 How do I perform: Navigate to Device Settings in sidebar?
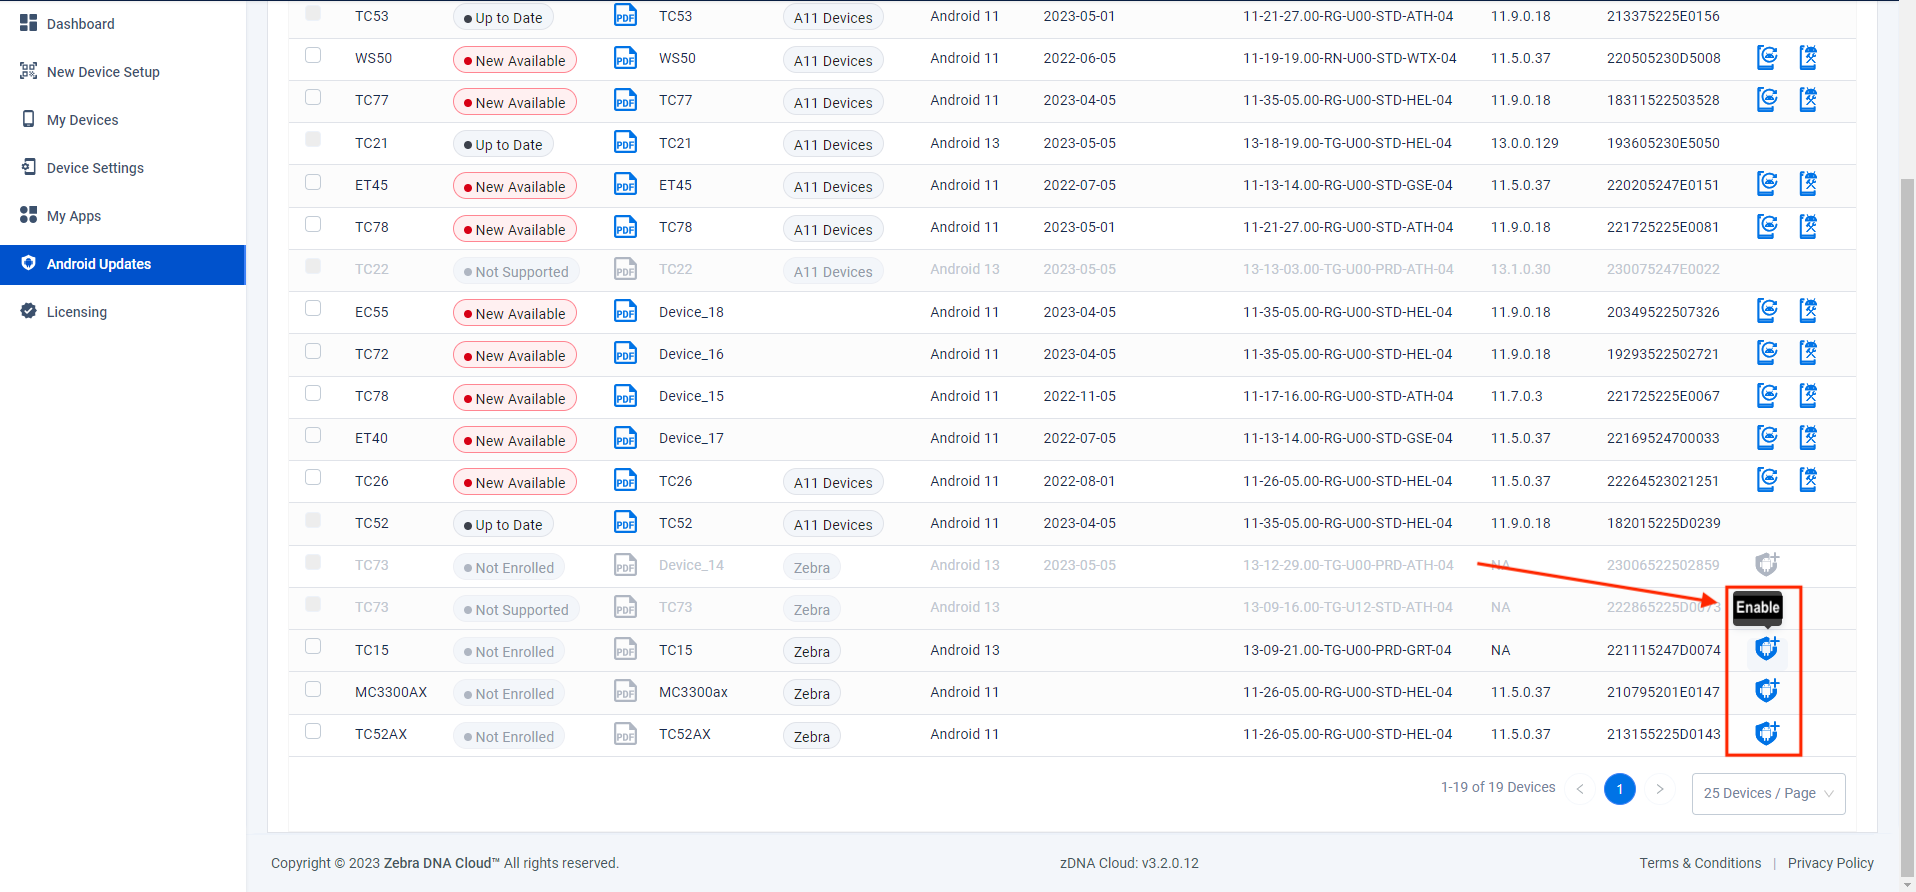pos(95,168)
